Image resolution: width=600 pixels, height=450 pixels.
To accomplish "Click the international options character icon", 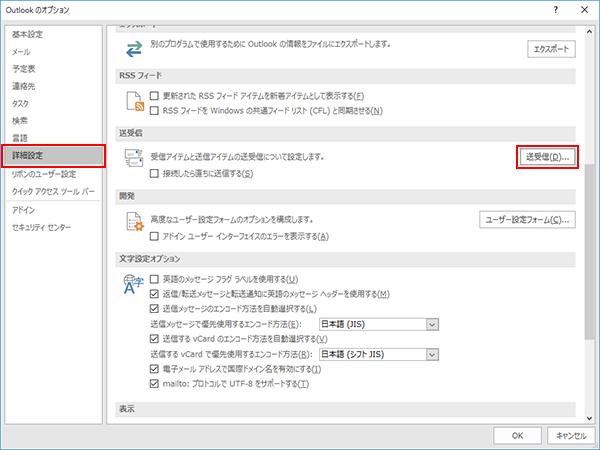I will pyautogui.click(x=131, y=287).
